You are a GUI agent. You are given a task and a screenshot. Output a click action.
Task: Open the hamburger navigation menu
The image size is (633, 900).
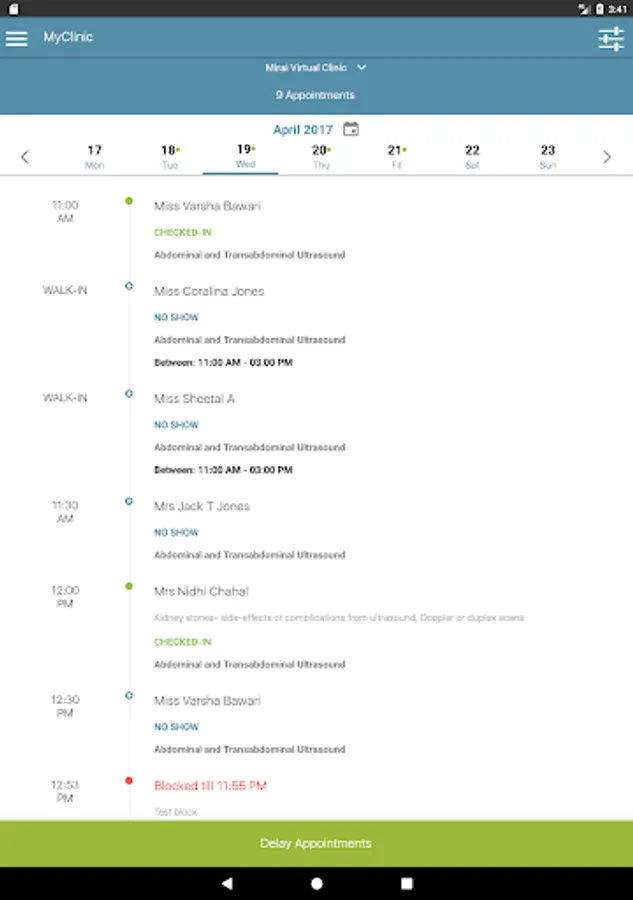(17, 38)
